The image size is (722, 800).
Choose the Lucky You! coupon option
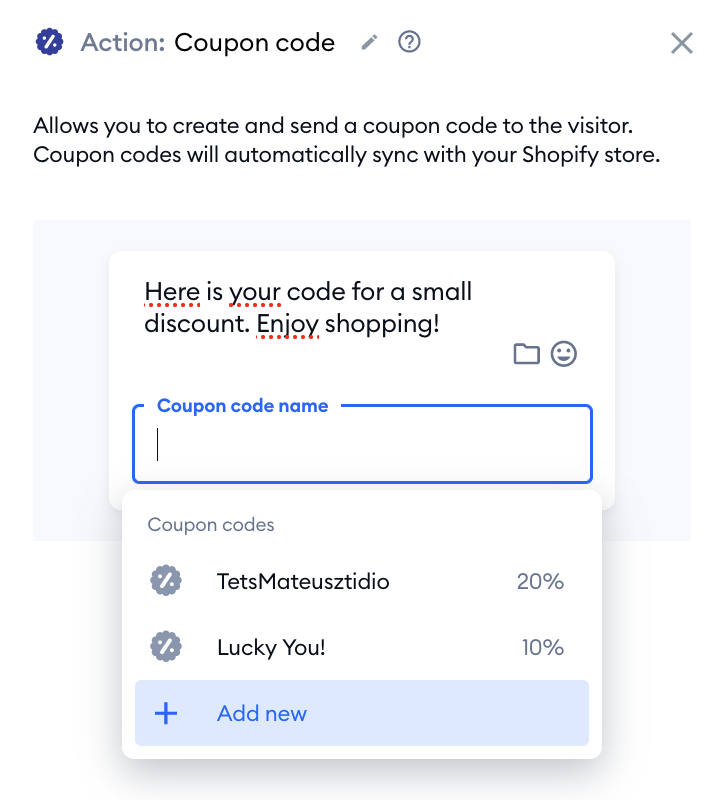pyautogui.click(x=362, y=647)
